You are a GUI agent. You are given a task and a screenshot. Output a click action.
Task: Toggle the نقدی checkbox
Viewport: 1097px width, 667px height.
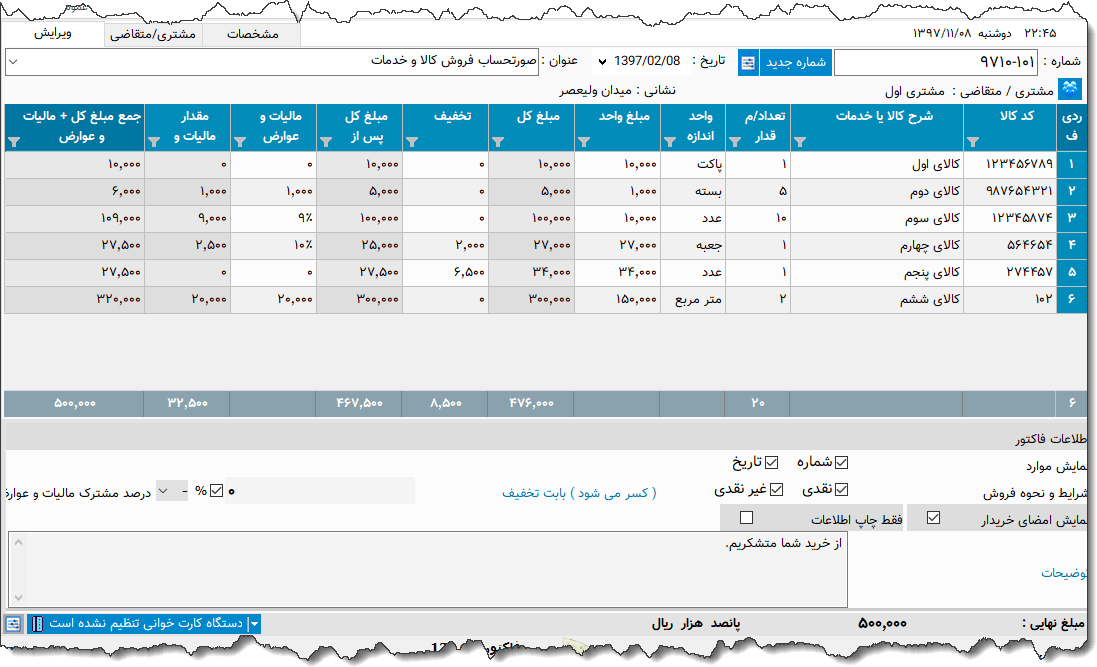[x=843, y=489]
